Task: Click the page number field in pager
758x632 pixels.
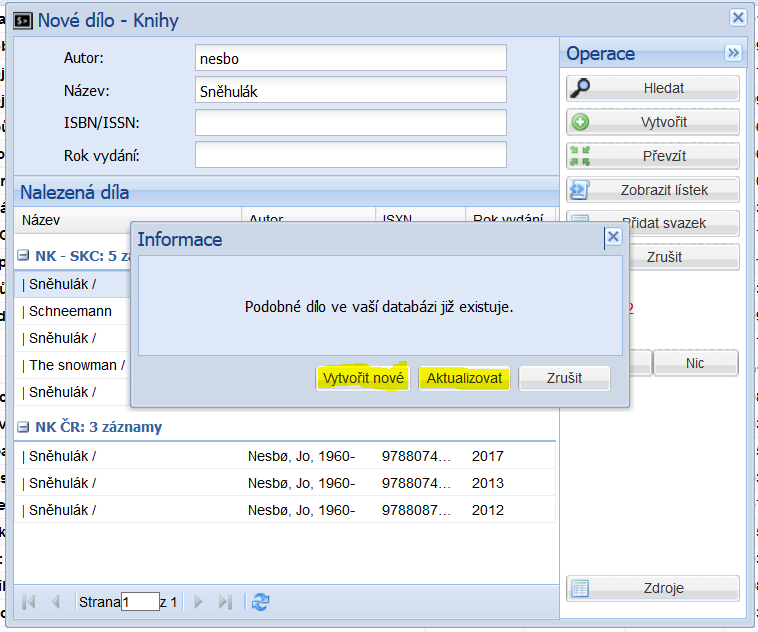Action: tap(140, 602)
